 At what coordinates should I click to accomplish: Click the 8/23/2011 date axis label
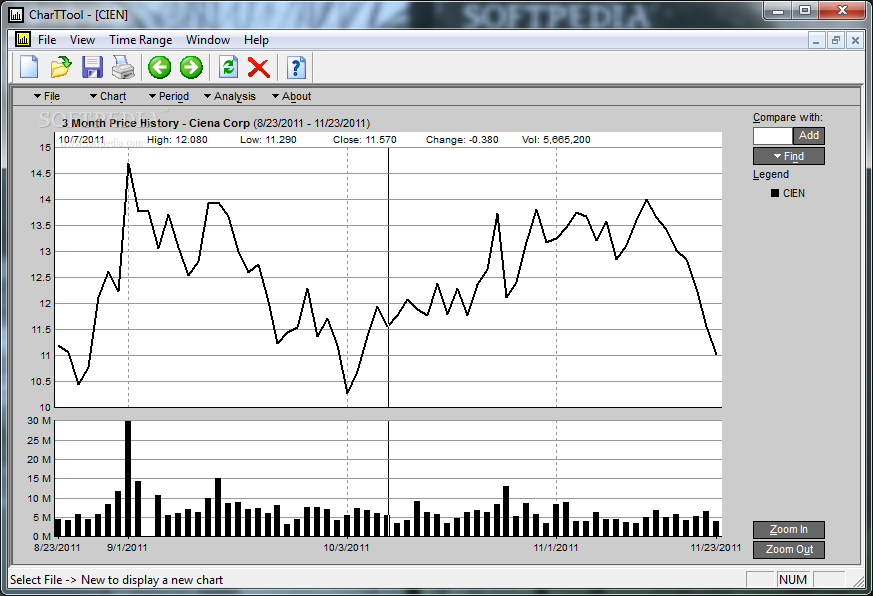click(x=57, y=548)
